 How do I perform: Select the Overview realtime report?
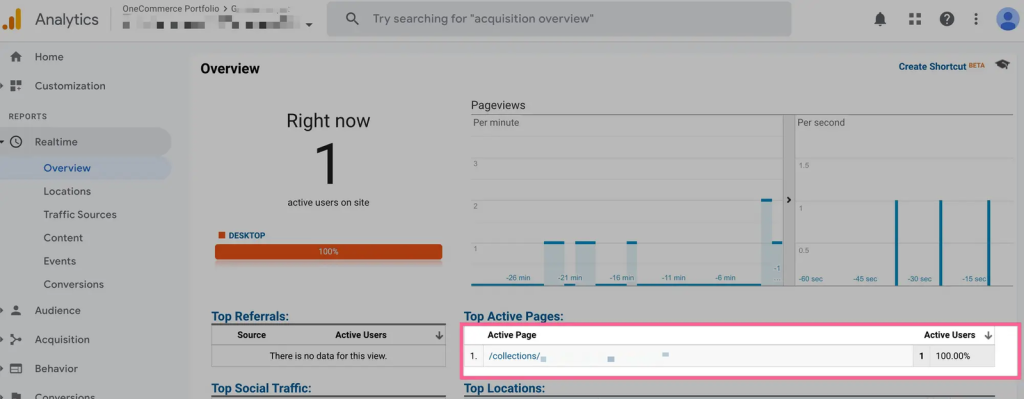point(67,168)
